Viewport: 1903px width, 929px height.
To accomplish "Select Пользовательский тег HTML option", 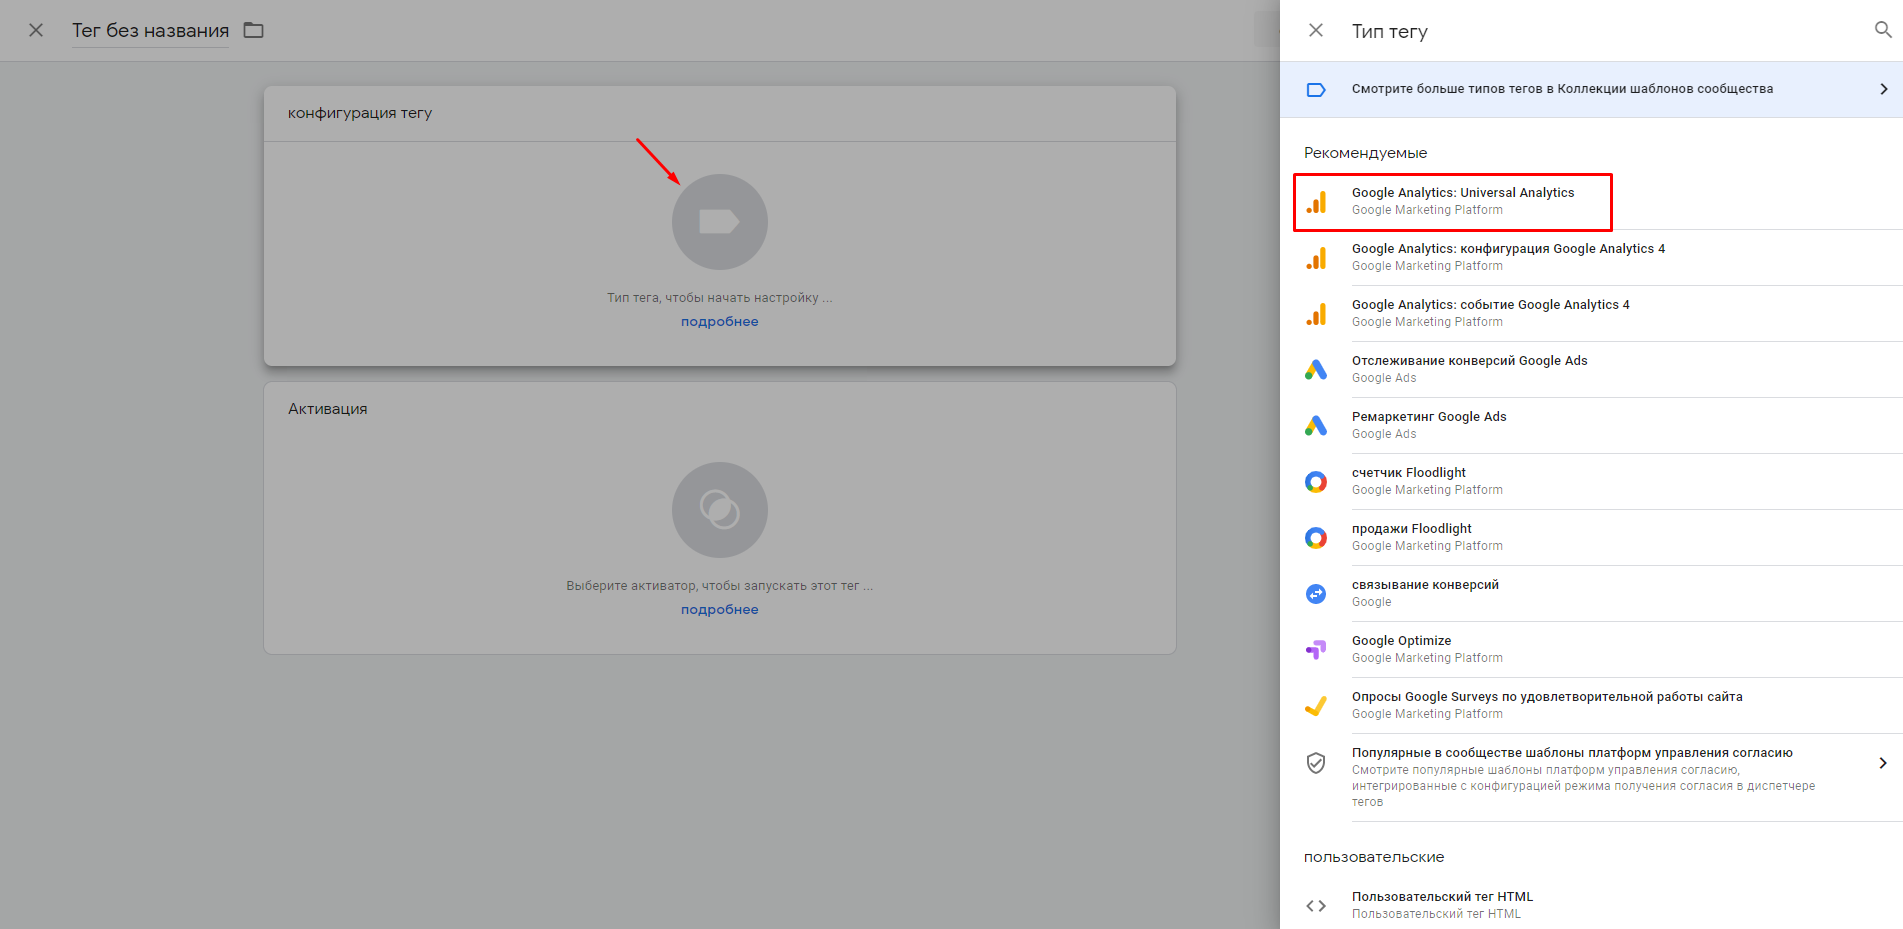I will pyautogui.click(x=1441, y=904).
